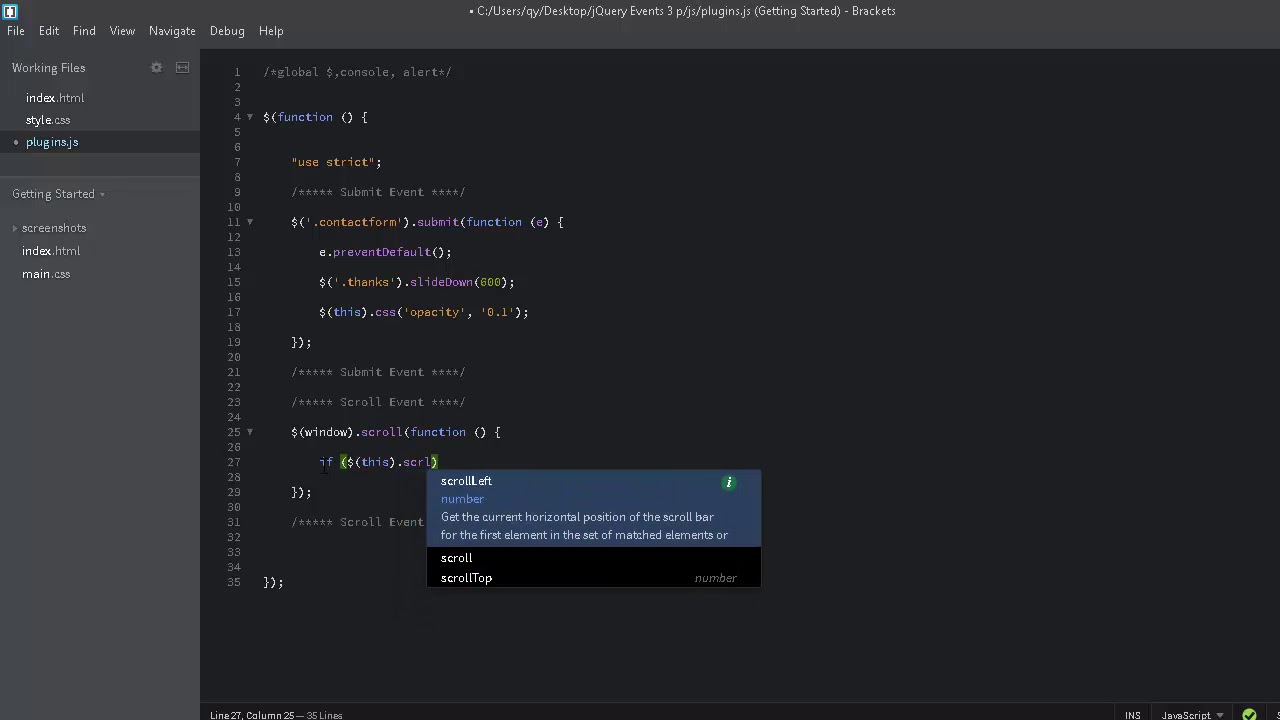
Task: Select index.html in Working Files
Action: [x=55, y=98]
